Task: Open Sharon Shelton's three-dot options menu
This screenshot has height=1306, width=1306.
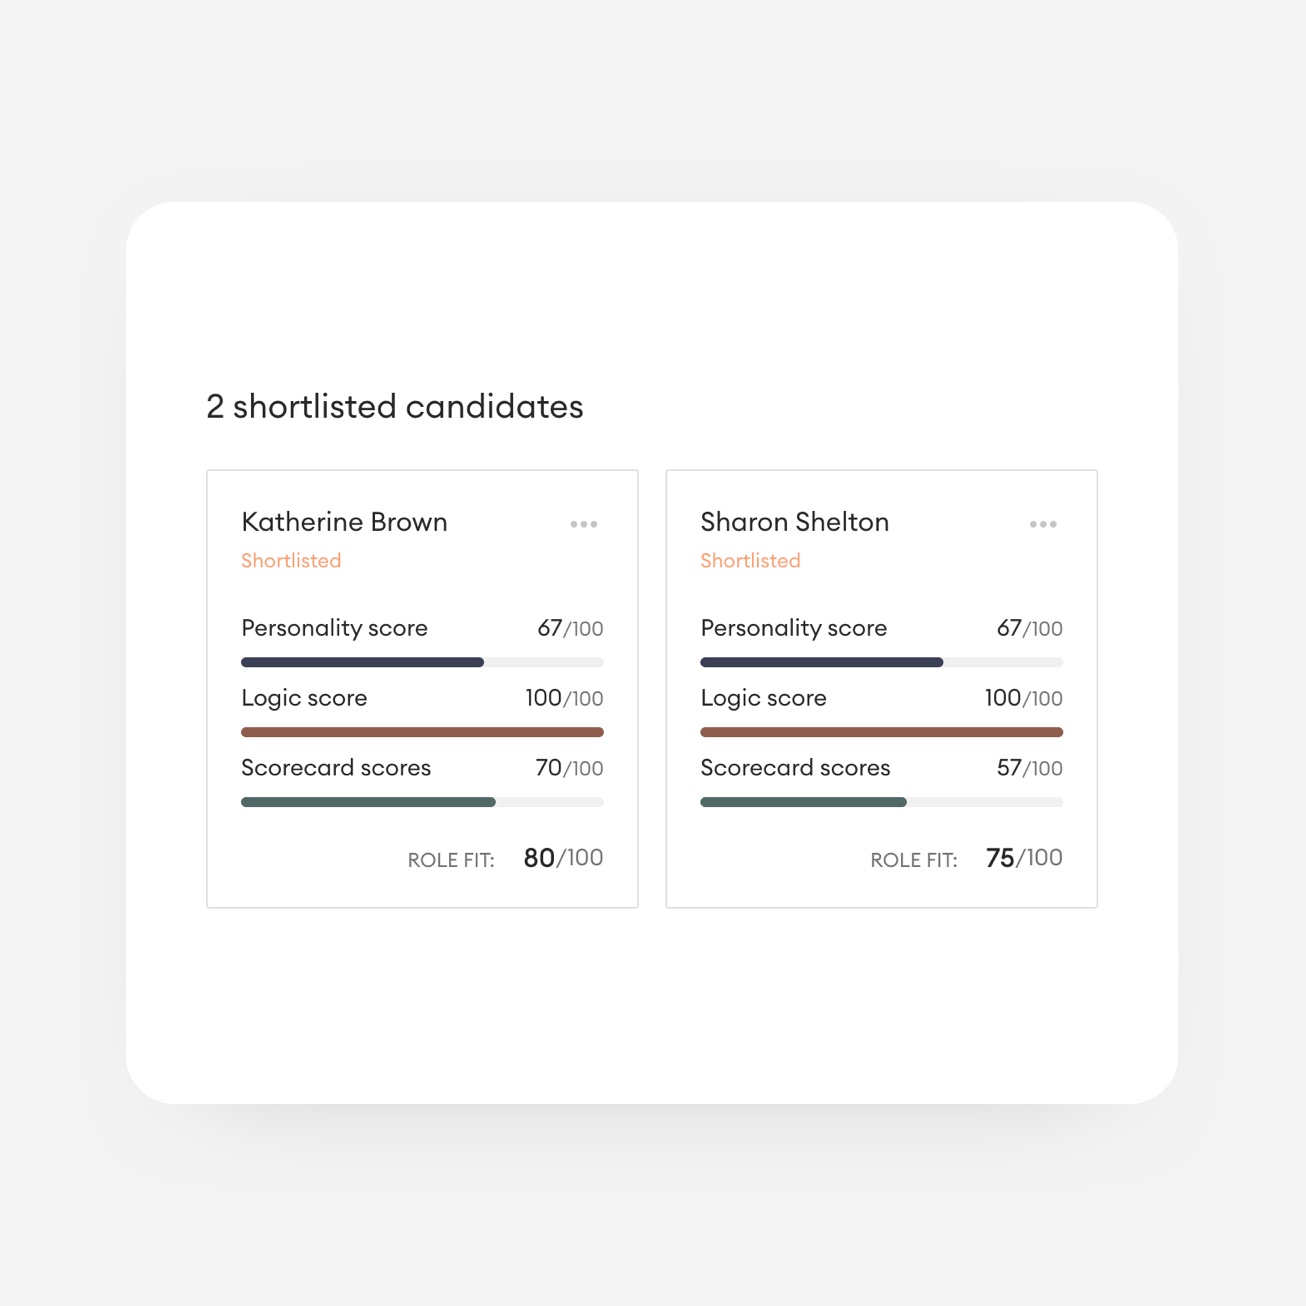Action: coord(1043,524)
